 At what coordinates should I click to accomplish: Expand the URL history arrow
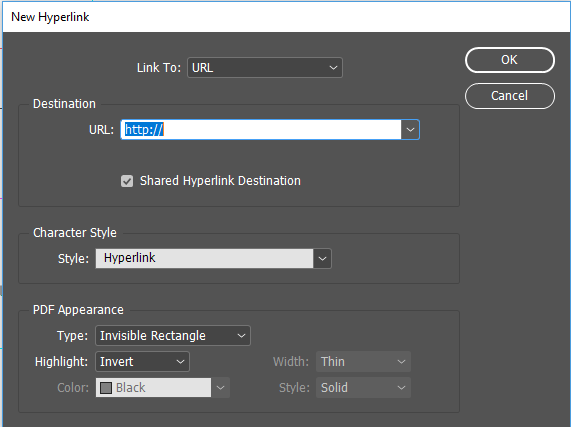tap(410, 130)
